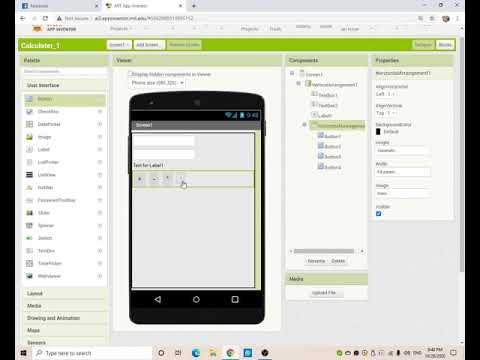The image size is (480, 360).
Task: Open the Phone size dropdown
Action: pos(158,83)
